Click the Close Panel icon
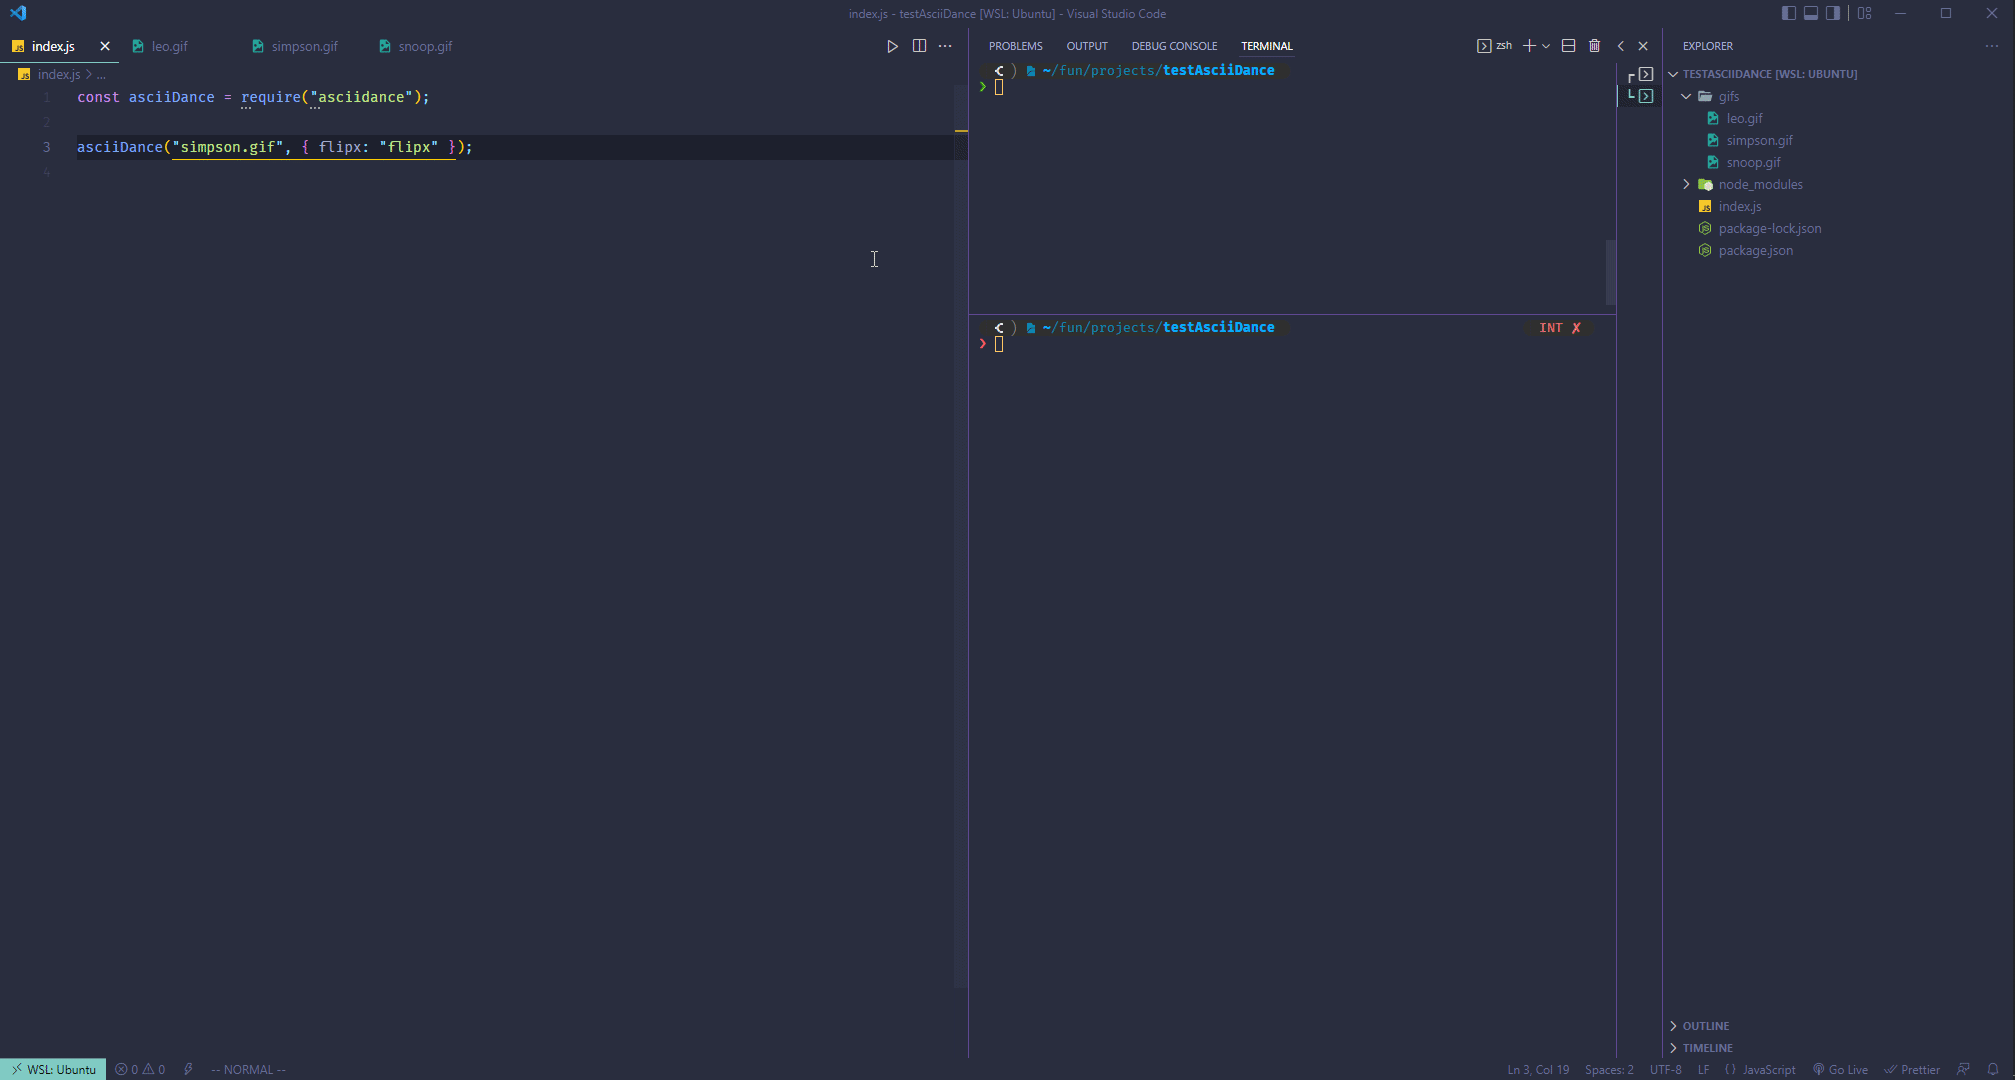The image size is (2015, 1080). tap(1643, 45)
